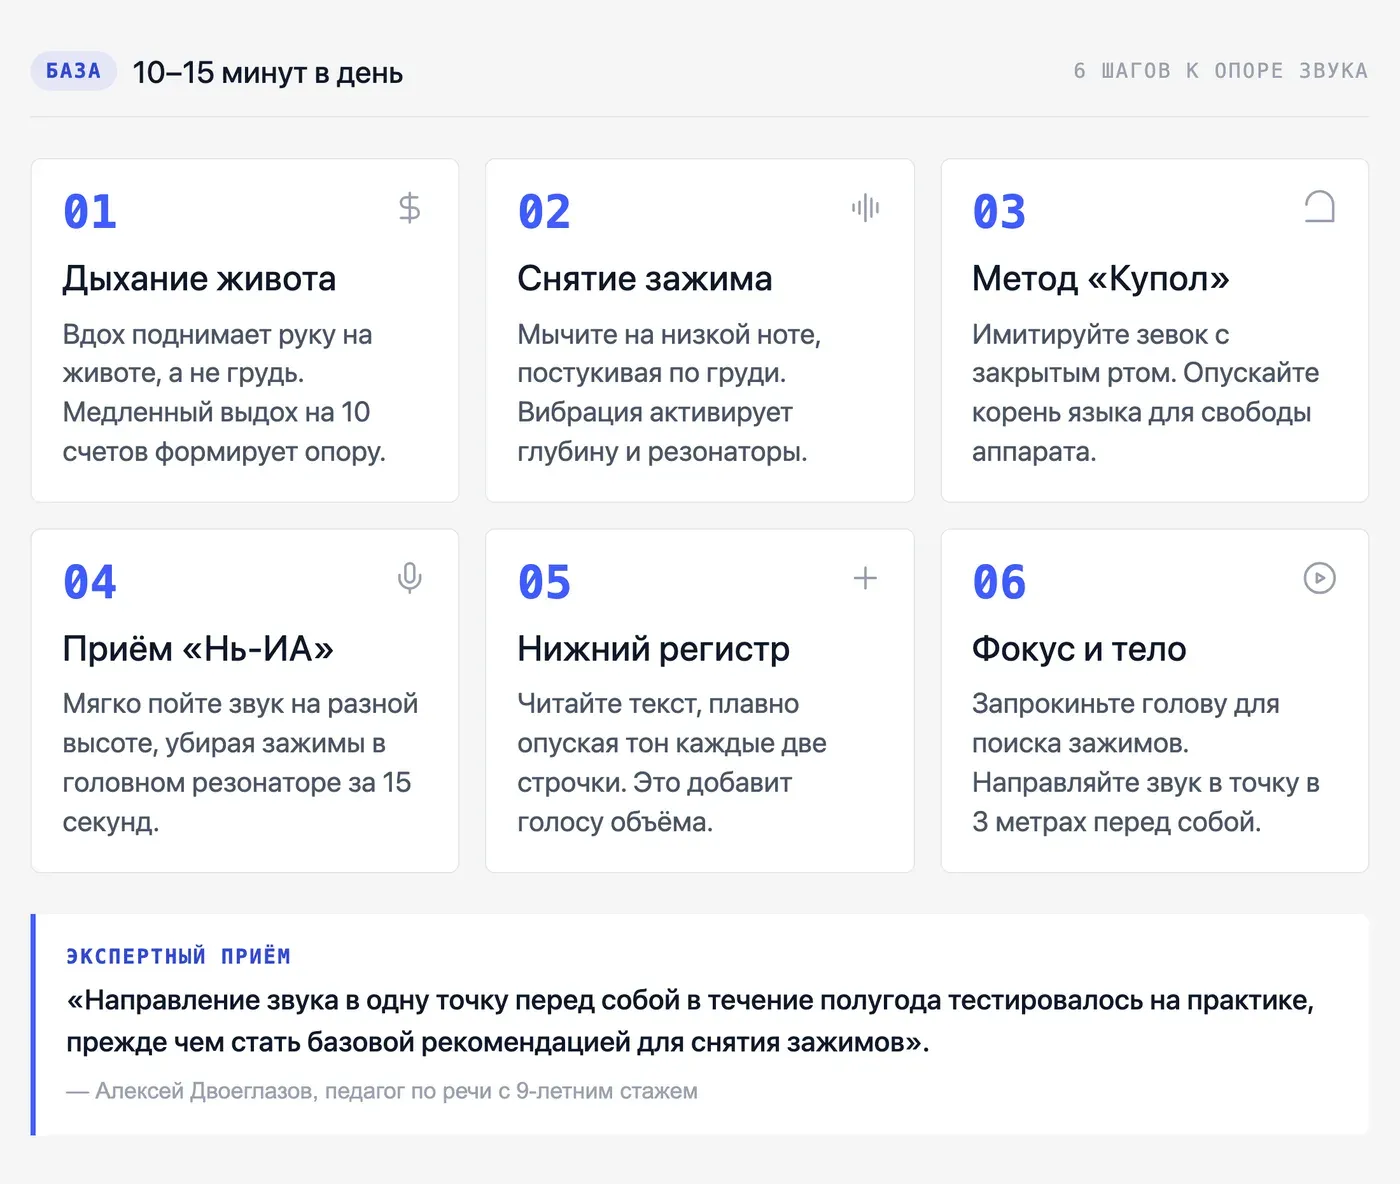
Task: Click the dollar icon in card 01
Action: pos(409,208)
